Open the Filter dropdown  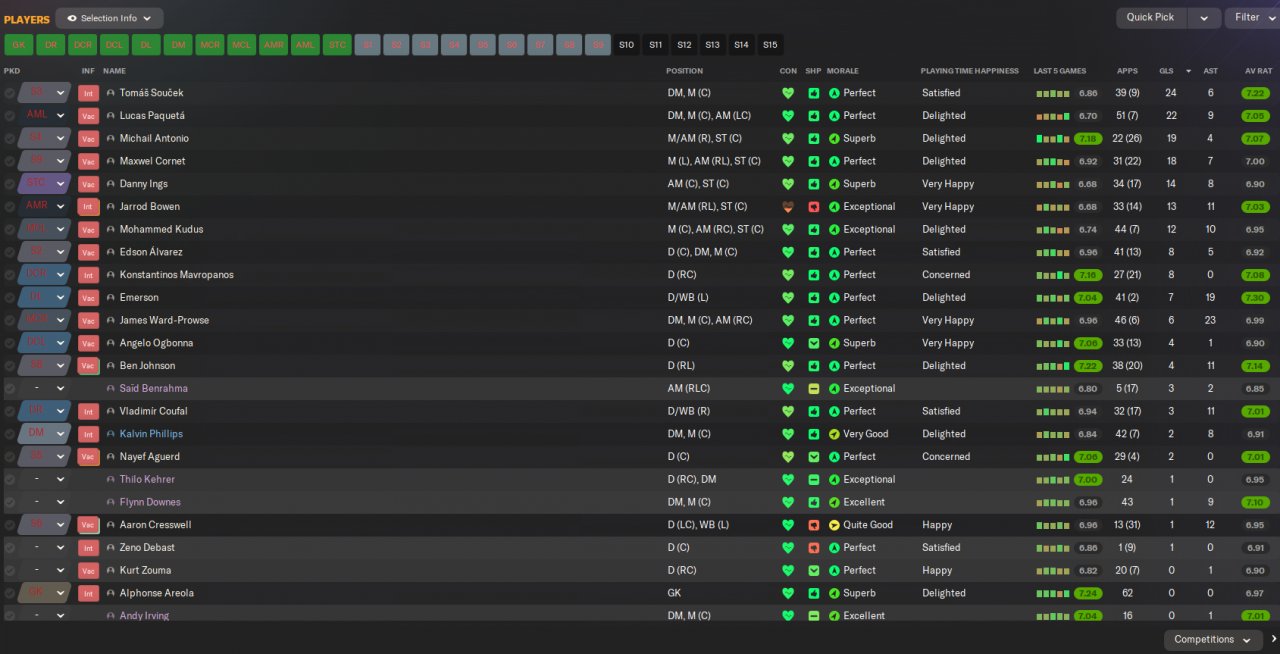pyautogui.click(x=1252, y=17)
